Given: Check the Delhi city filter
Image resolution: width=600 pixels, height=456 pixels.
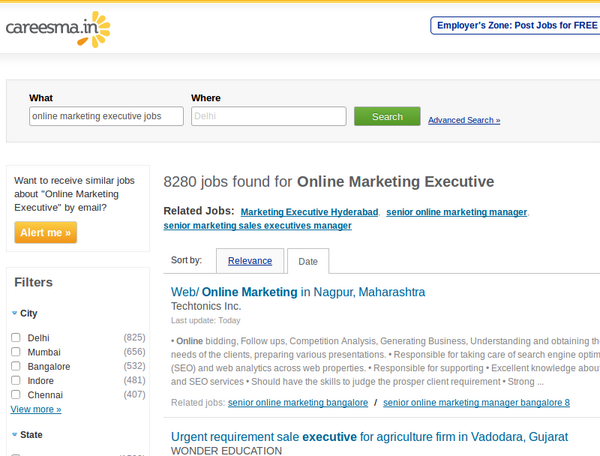Looking at the screenshot, I should pos(16,337).
